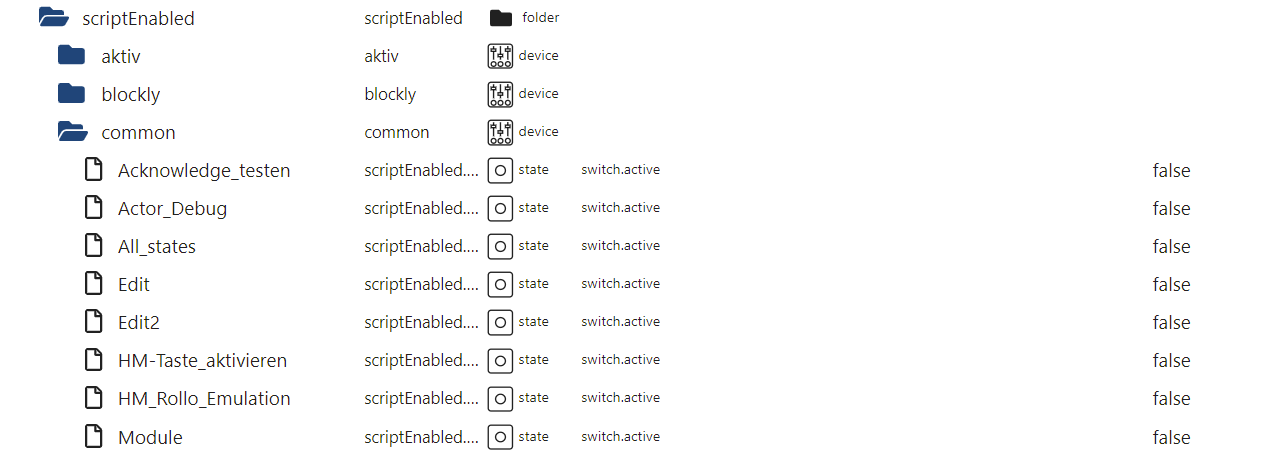The height and width of the screenshot is (455, 1265).
Task: Toggle the false value for the Module row
Action: coord(1171,437)
